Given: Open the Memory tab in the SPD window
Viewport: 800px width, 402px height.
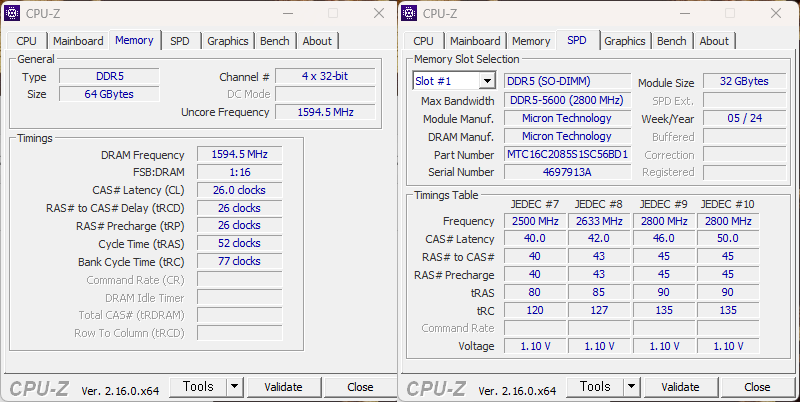Looking at the screenshot, I should coord(531,41).
